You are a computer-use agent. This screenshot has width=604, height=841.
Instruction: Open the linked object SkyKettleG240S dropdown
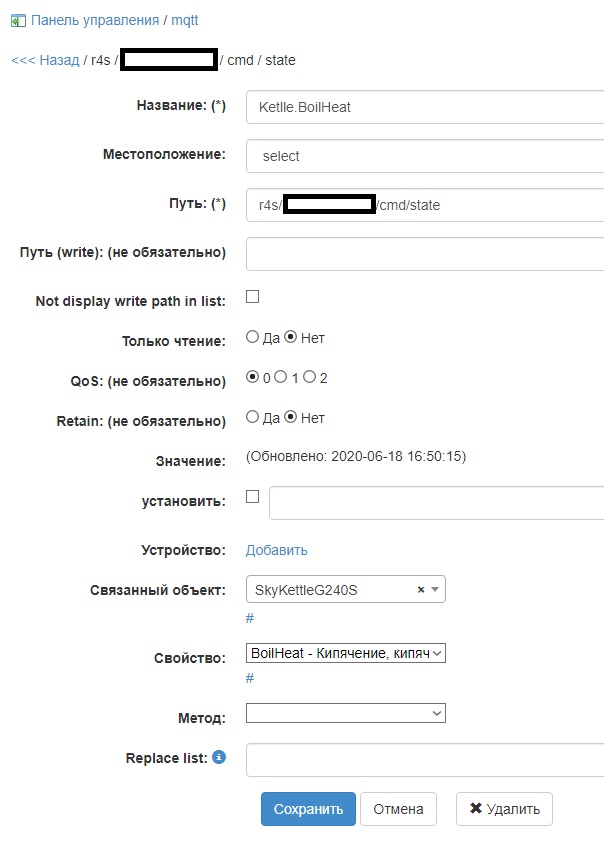click(435, 590)
